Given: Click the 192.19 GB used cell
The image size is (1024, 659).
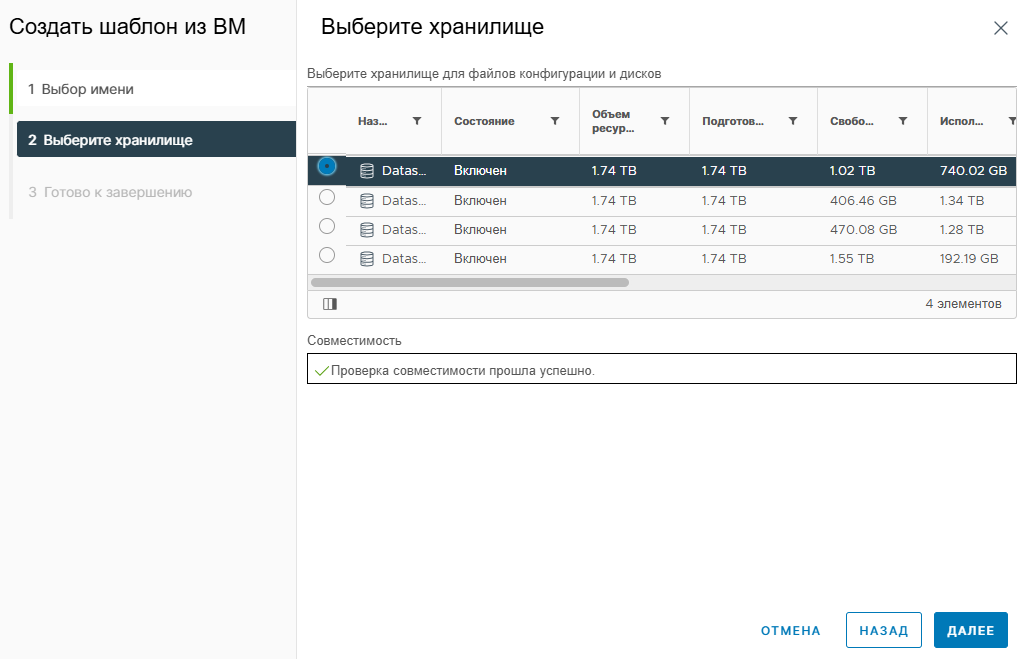Looking at the screenshot, I should tap(969, 259).
